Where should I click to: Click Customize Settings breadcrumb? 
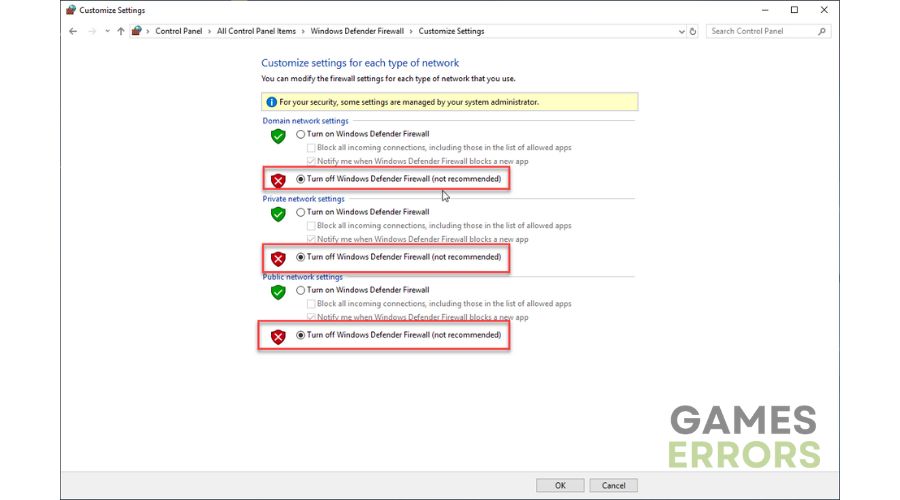(x=451, y=31)
